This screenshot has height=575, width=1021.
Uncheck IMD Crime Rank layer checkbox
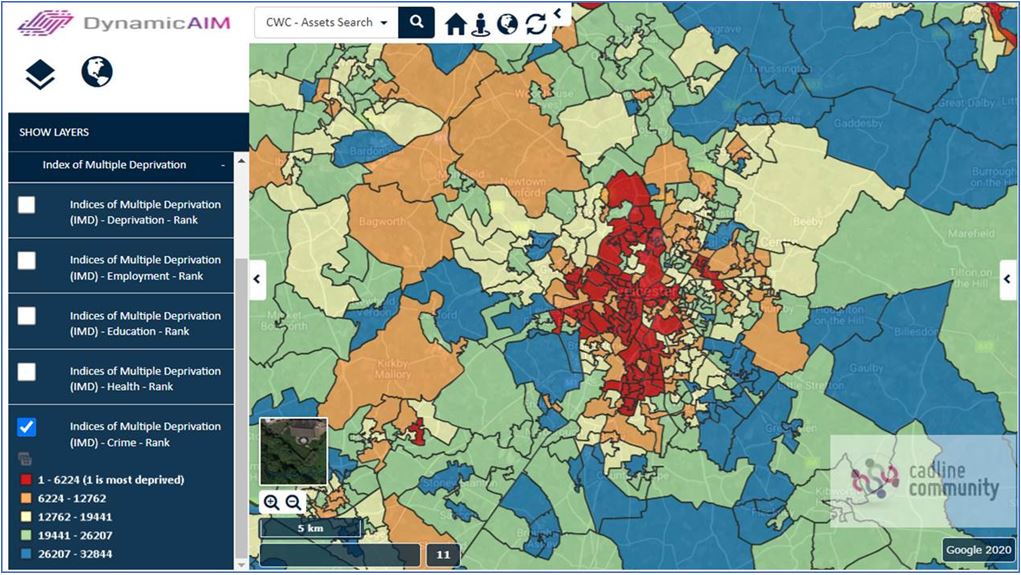pyautogui.click(x=27, y=427)
